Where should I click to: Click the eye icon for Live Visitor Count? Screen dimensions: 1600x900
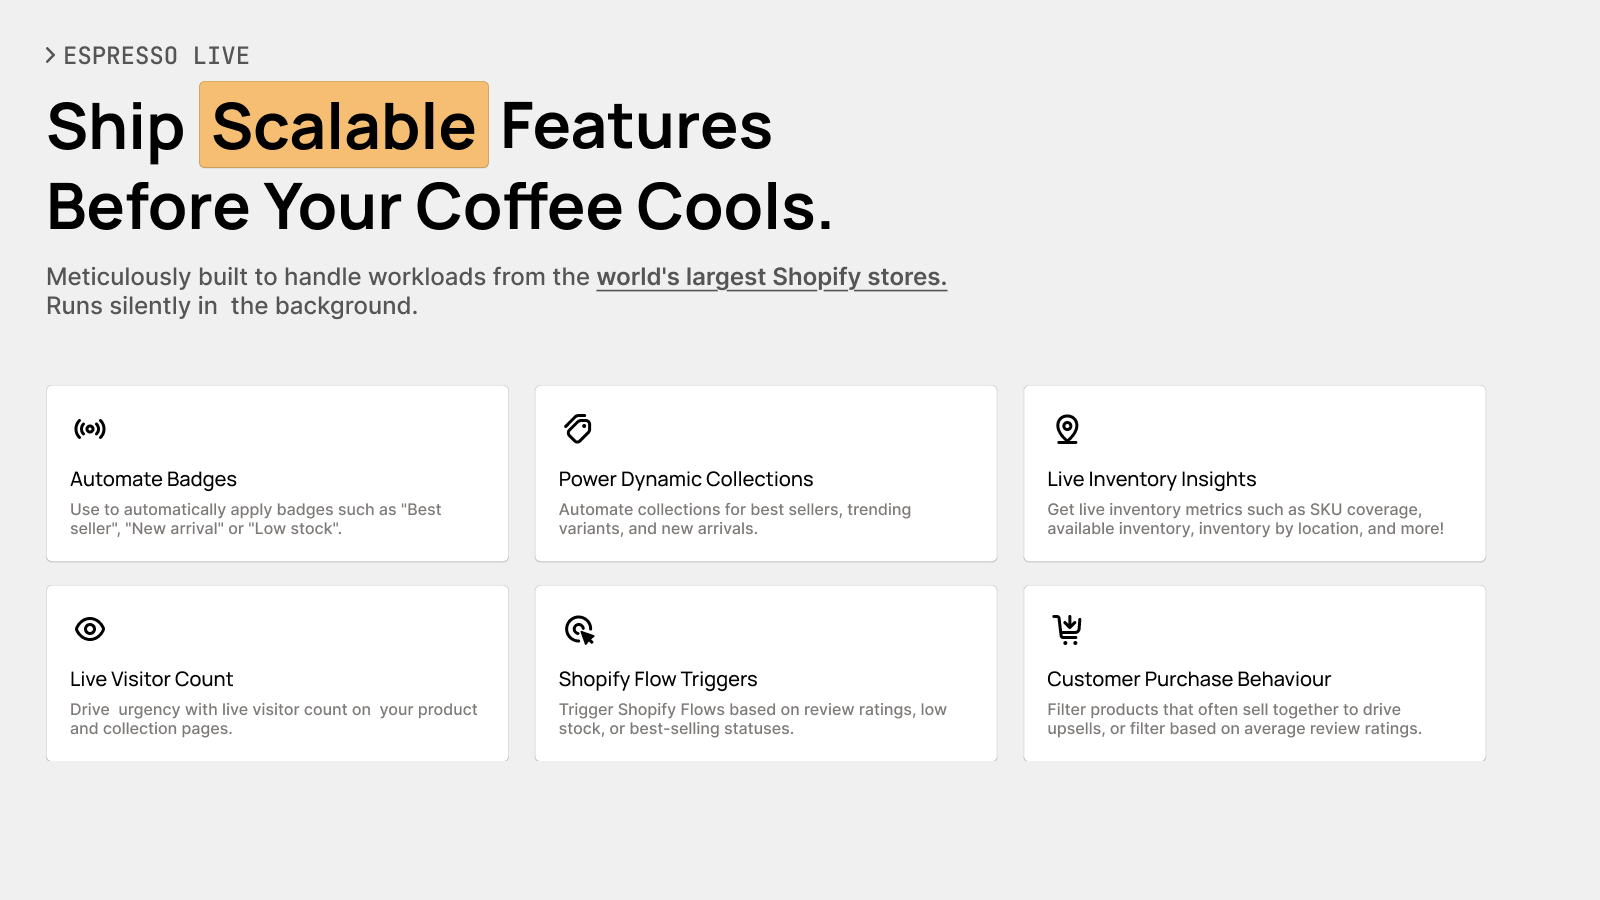pos(90,629)
